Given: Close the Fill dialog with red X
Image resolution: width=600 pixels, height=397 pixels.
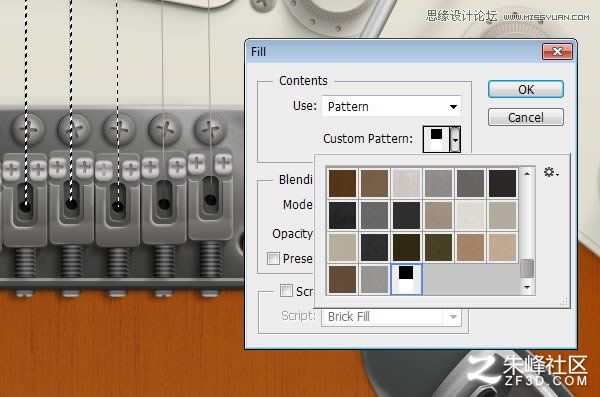Looking at the screenshot, I should [557, 51].
